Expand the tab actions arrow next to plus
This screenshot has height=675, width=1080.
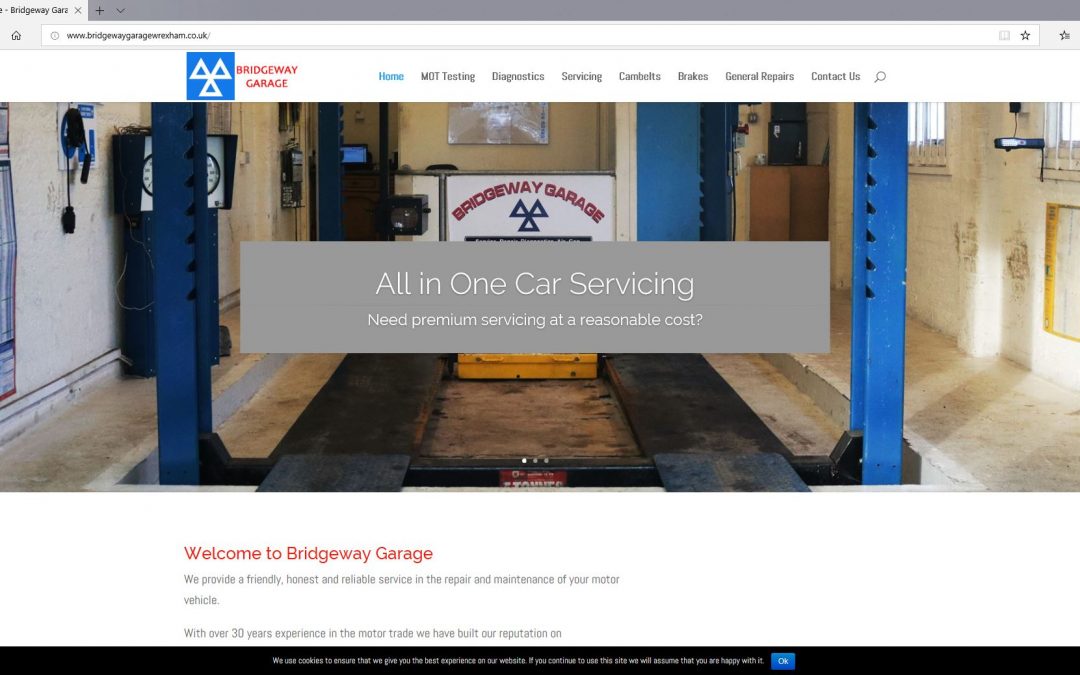pyautogui.click(x=119, y=10)
